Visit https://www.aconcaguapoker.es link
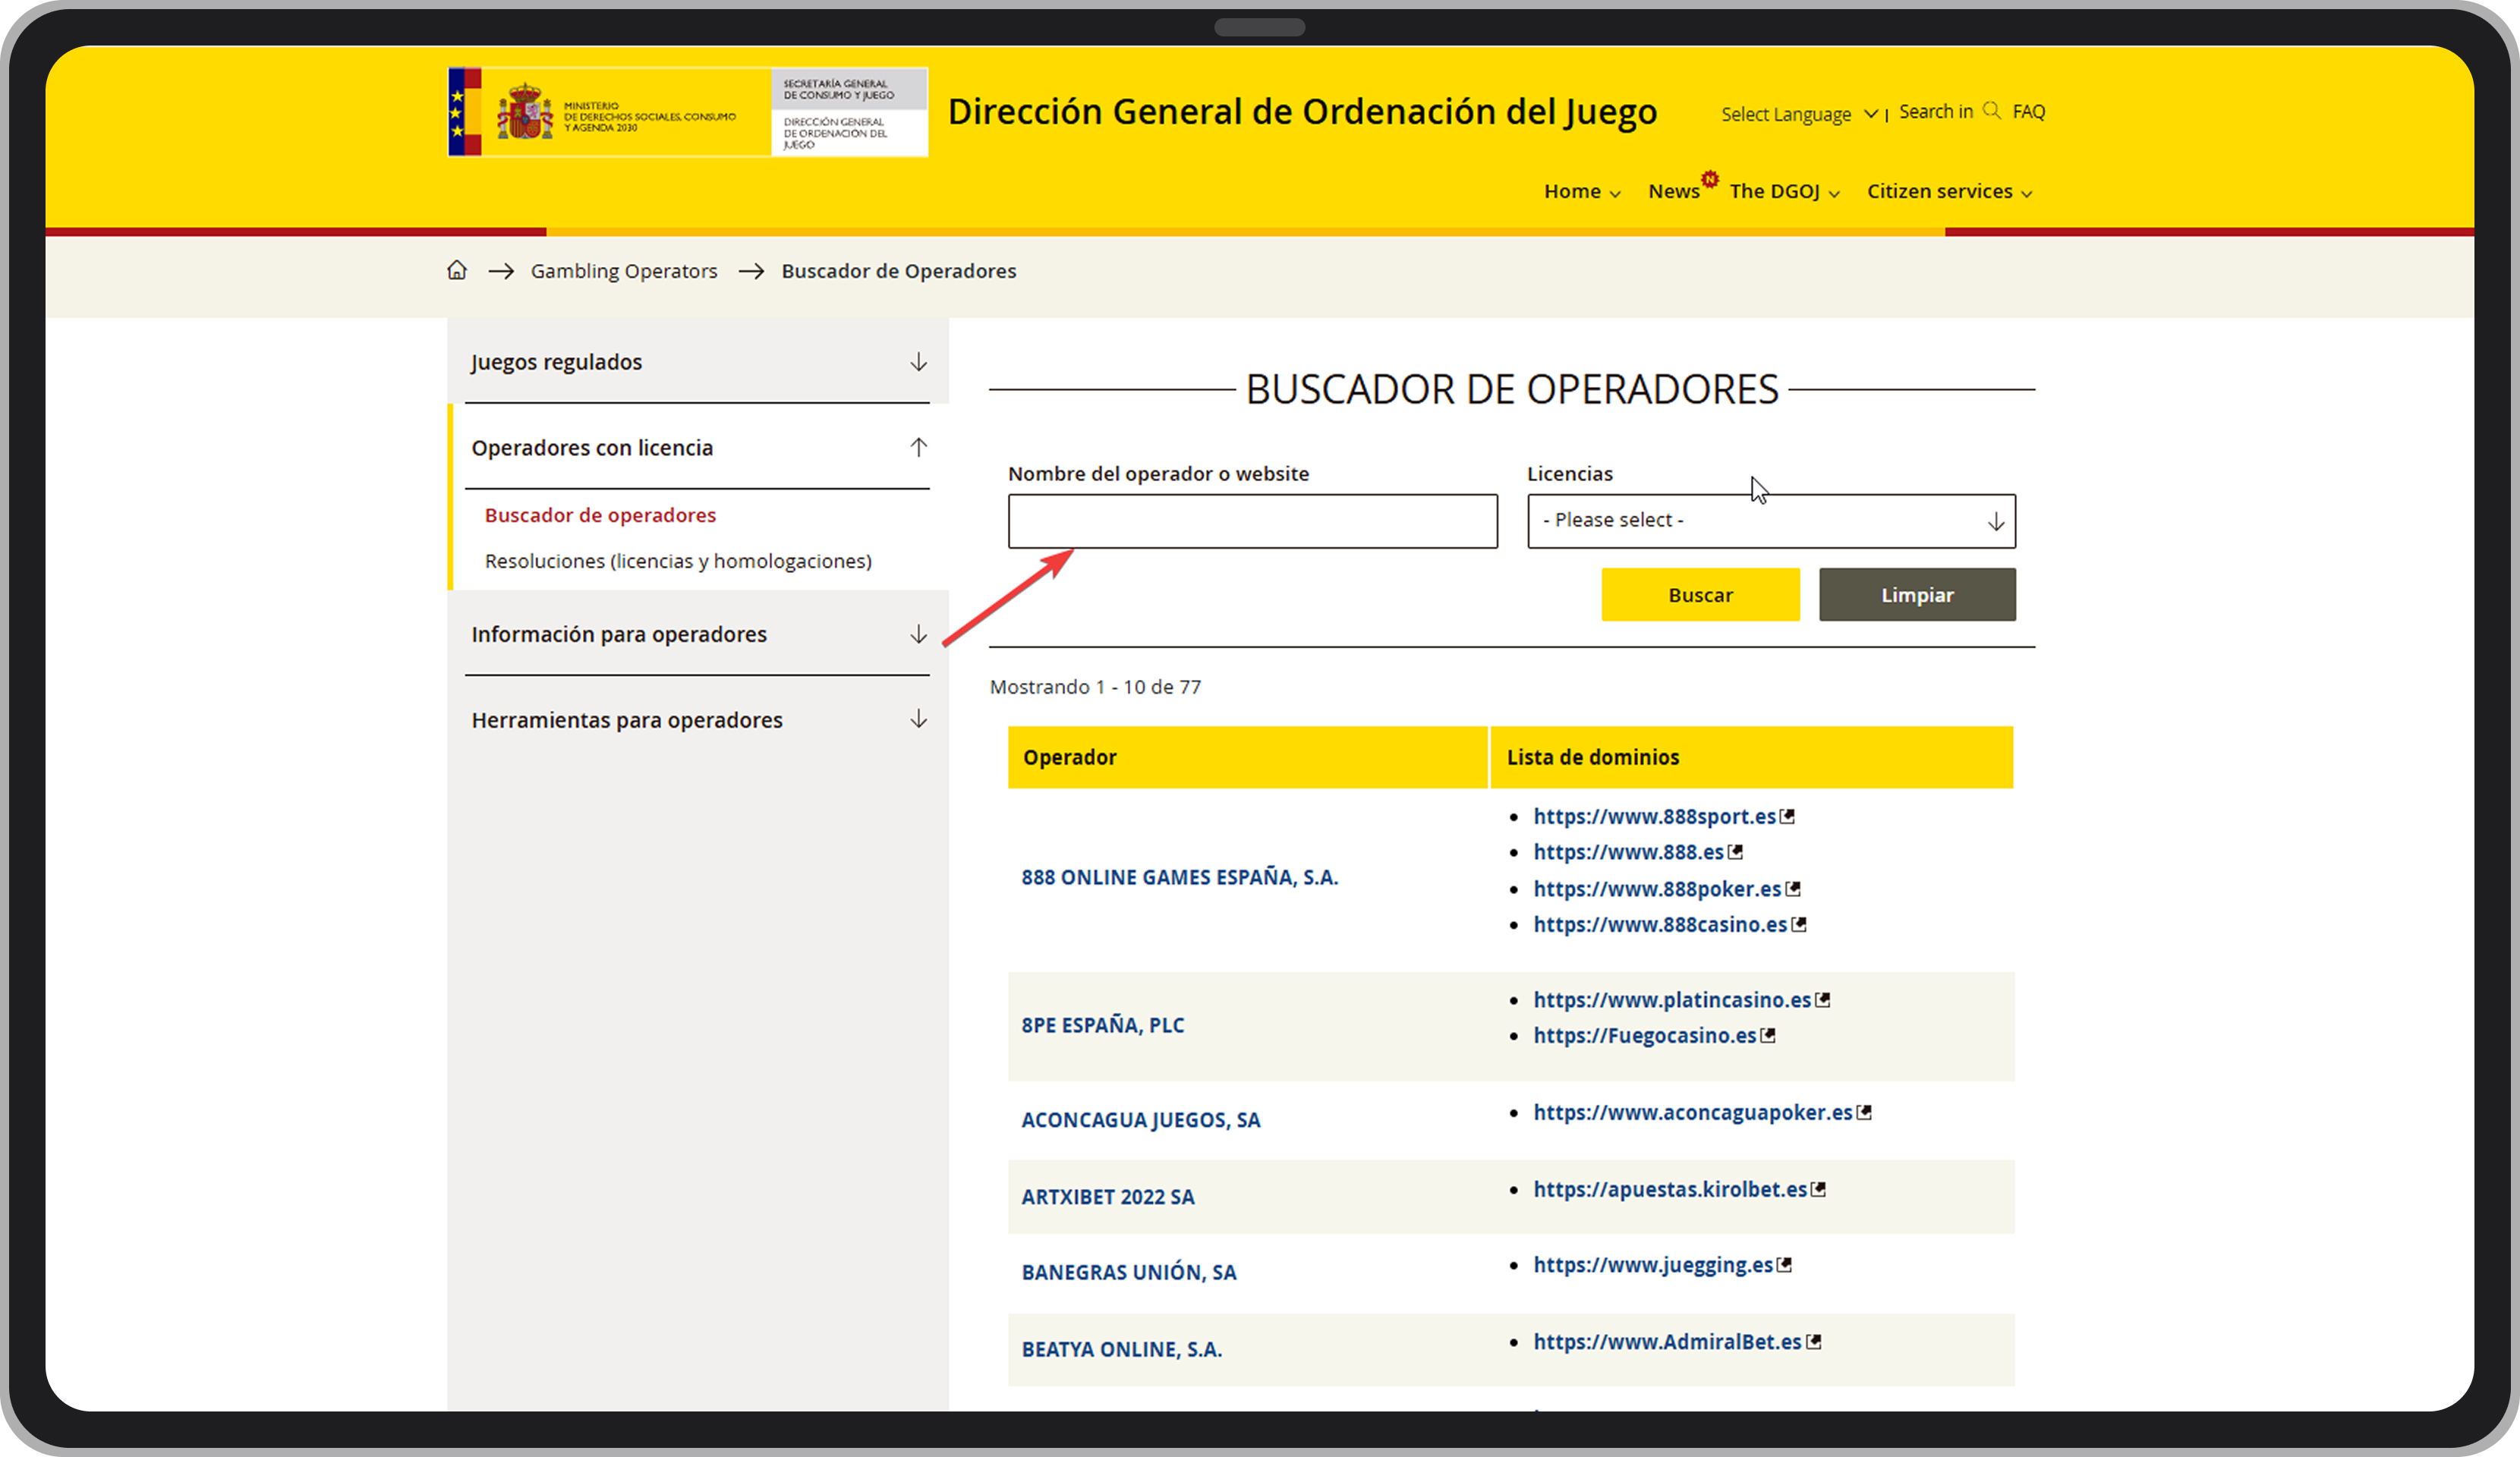Screen dimensions: 2520x1457 pyautogui.click(x=1693, y=1113)
